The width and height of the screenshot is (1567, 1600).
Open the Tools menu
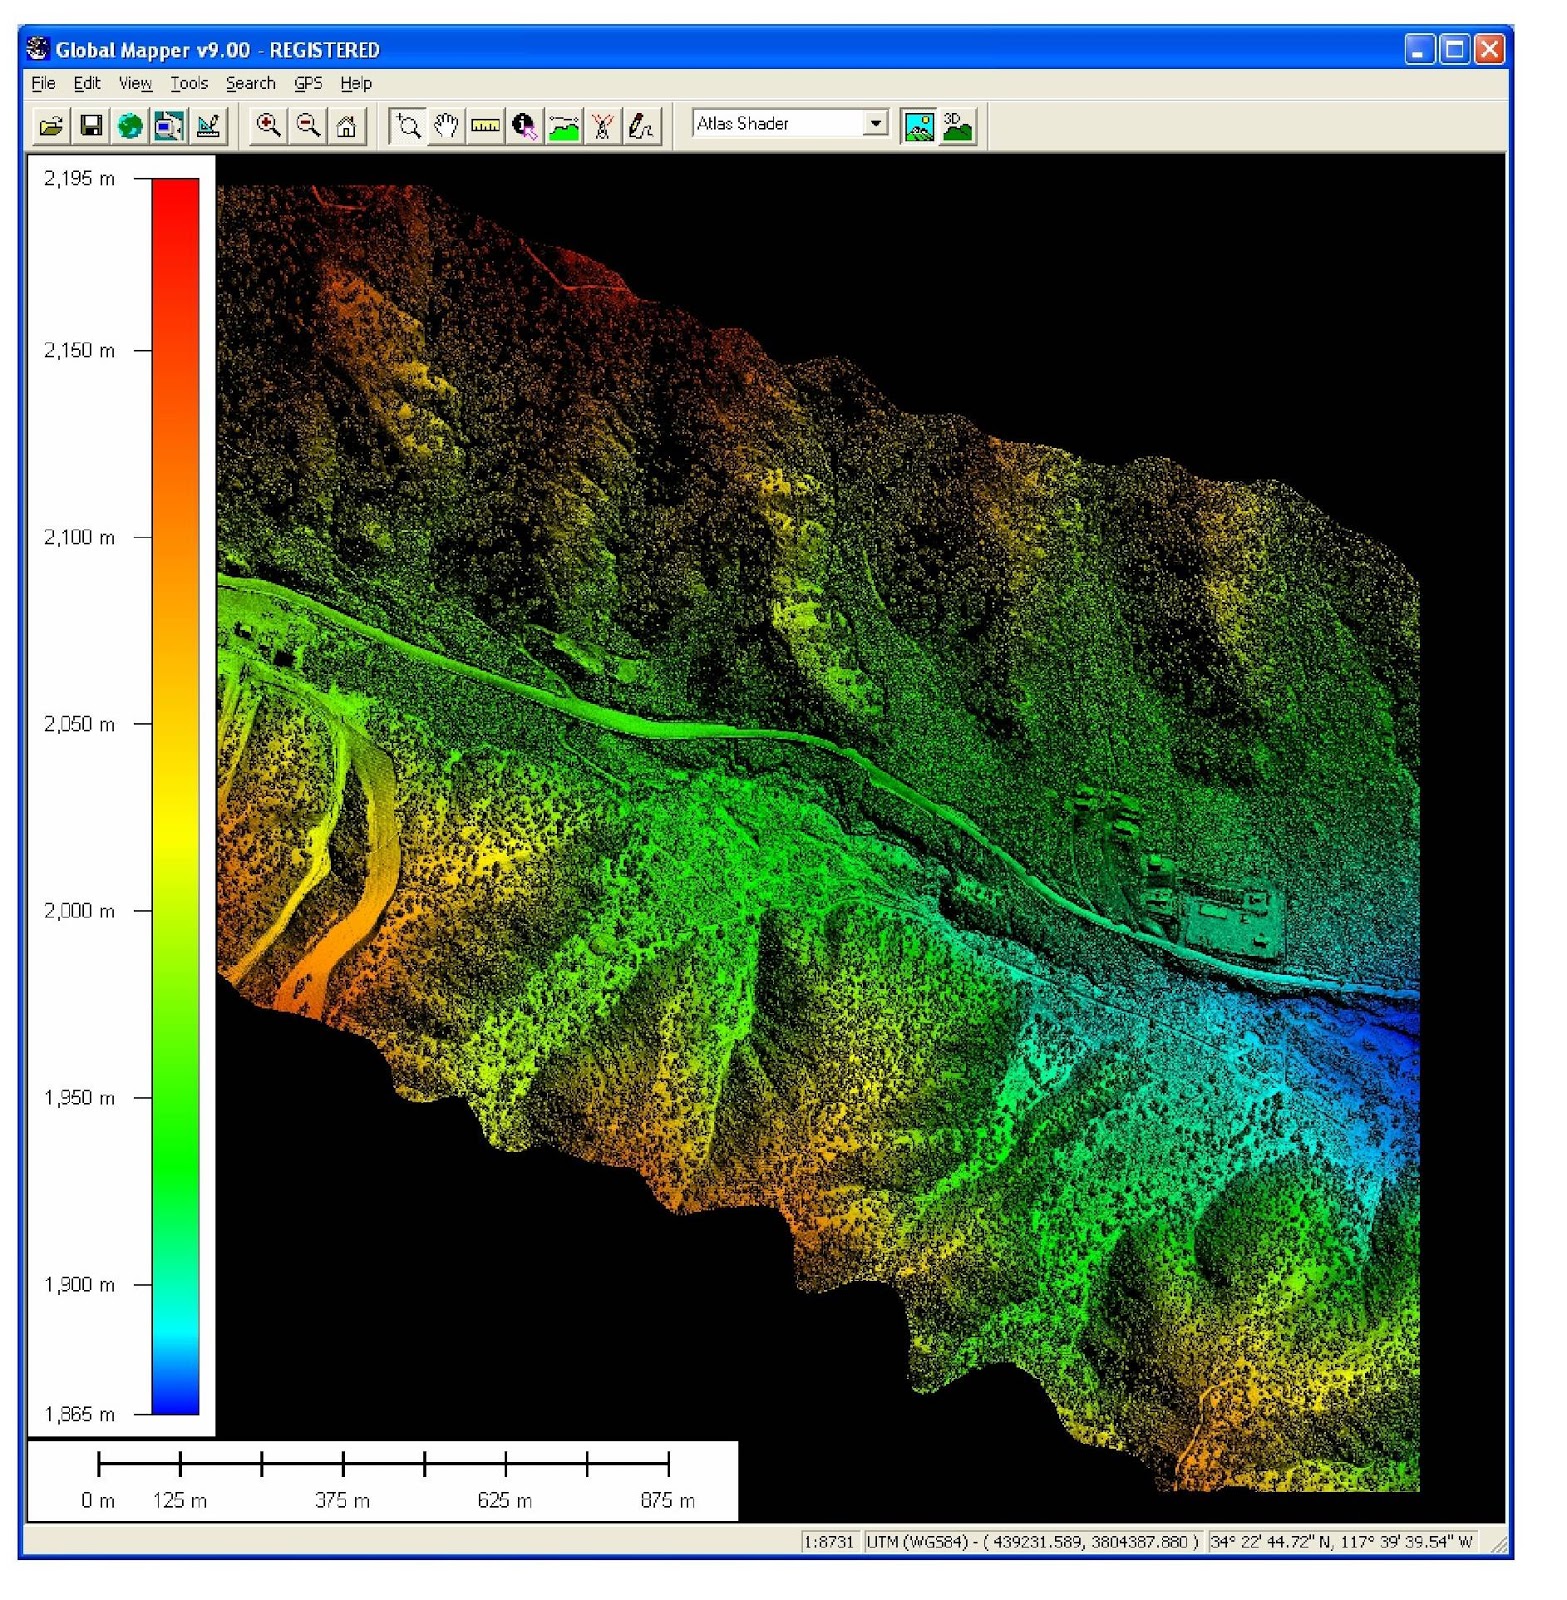189,84
